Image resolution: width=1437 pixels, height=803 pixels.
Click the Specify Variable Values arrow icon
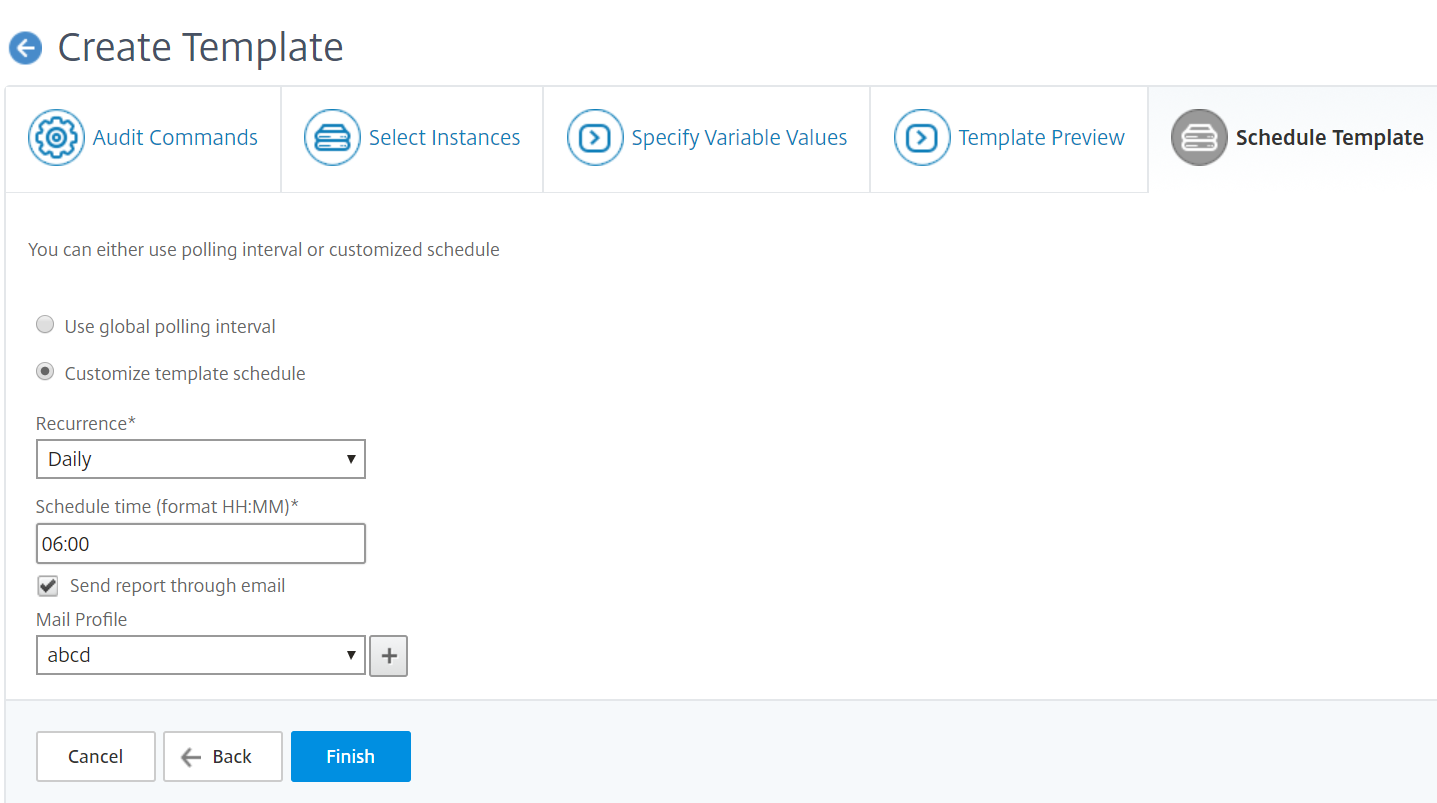(595, 137)
